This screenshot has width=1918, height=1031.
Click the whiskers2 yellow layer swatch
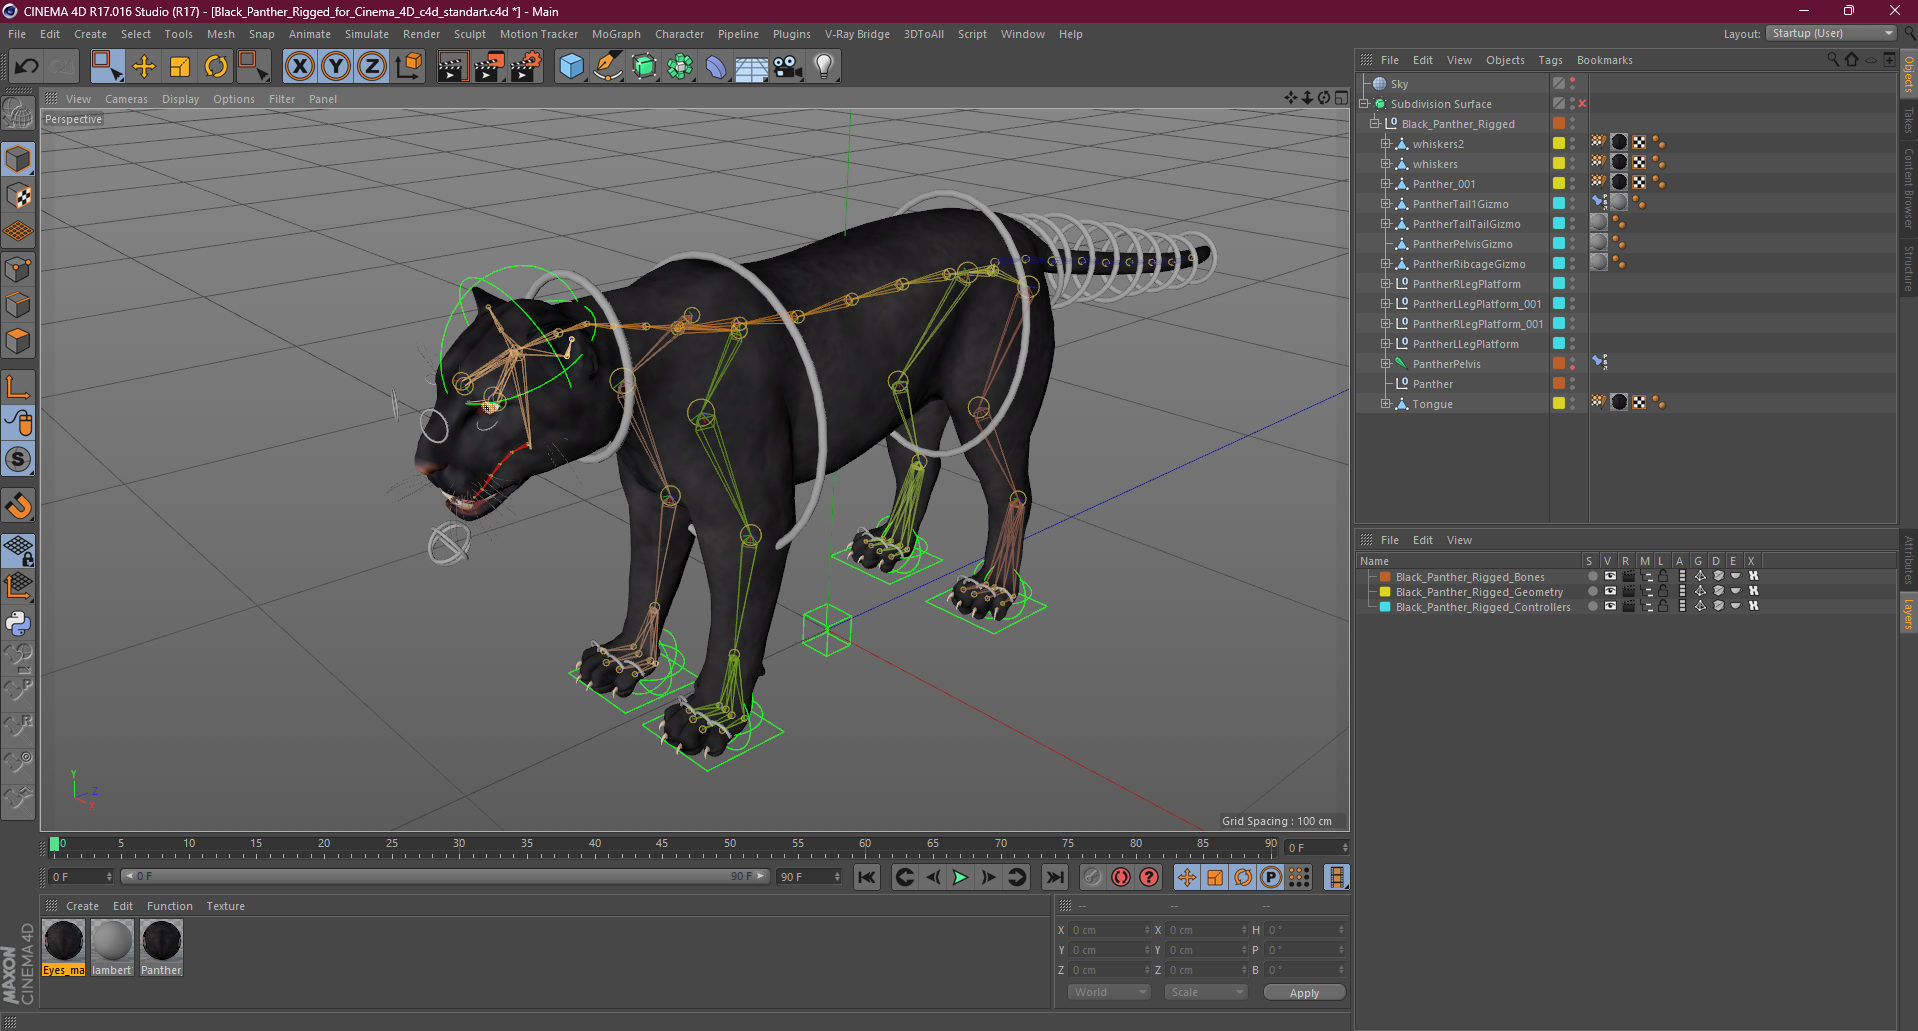pyautogui.click(x=1558, y=144)
